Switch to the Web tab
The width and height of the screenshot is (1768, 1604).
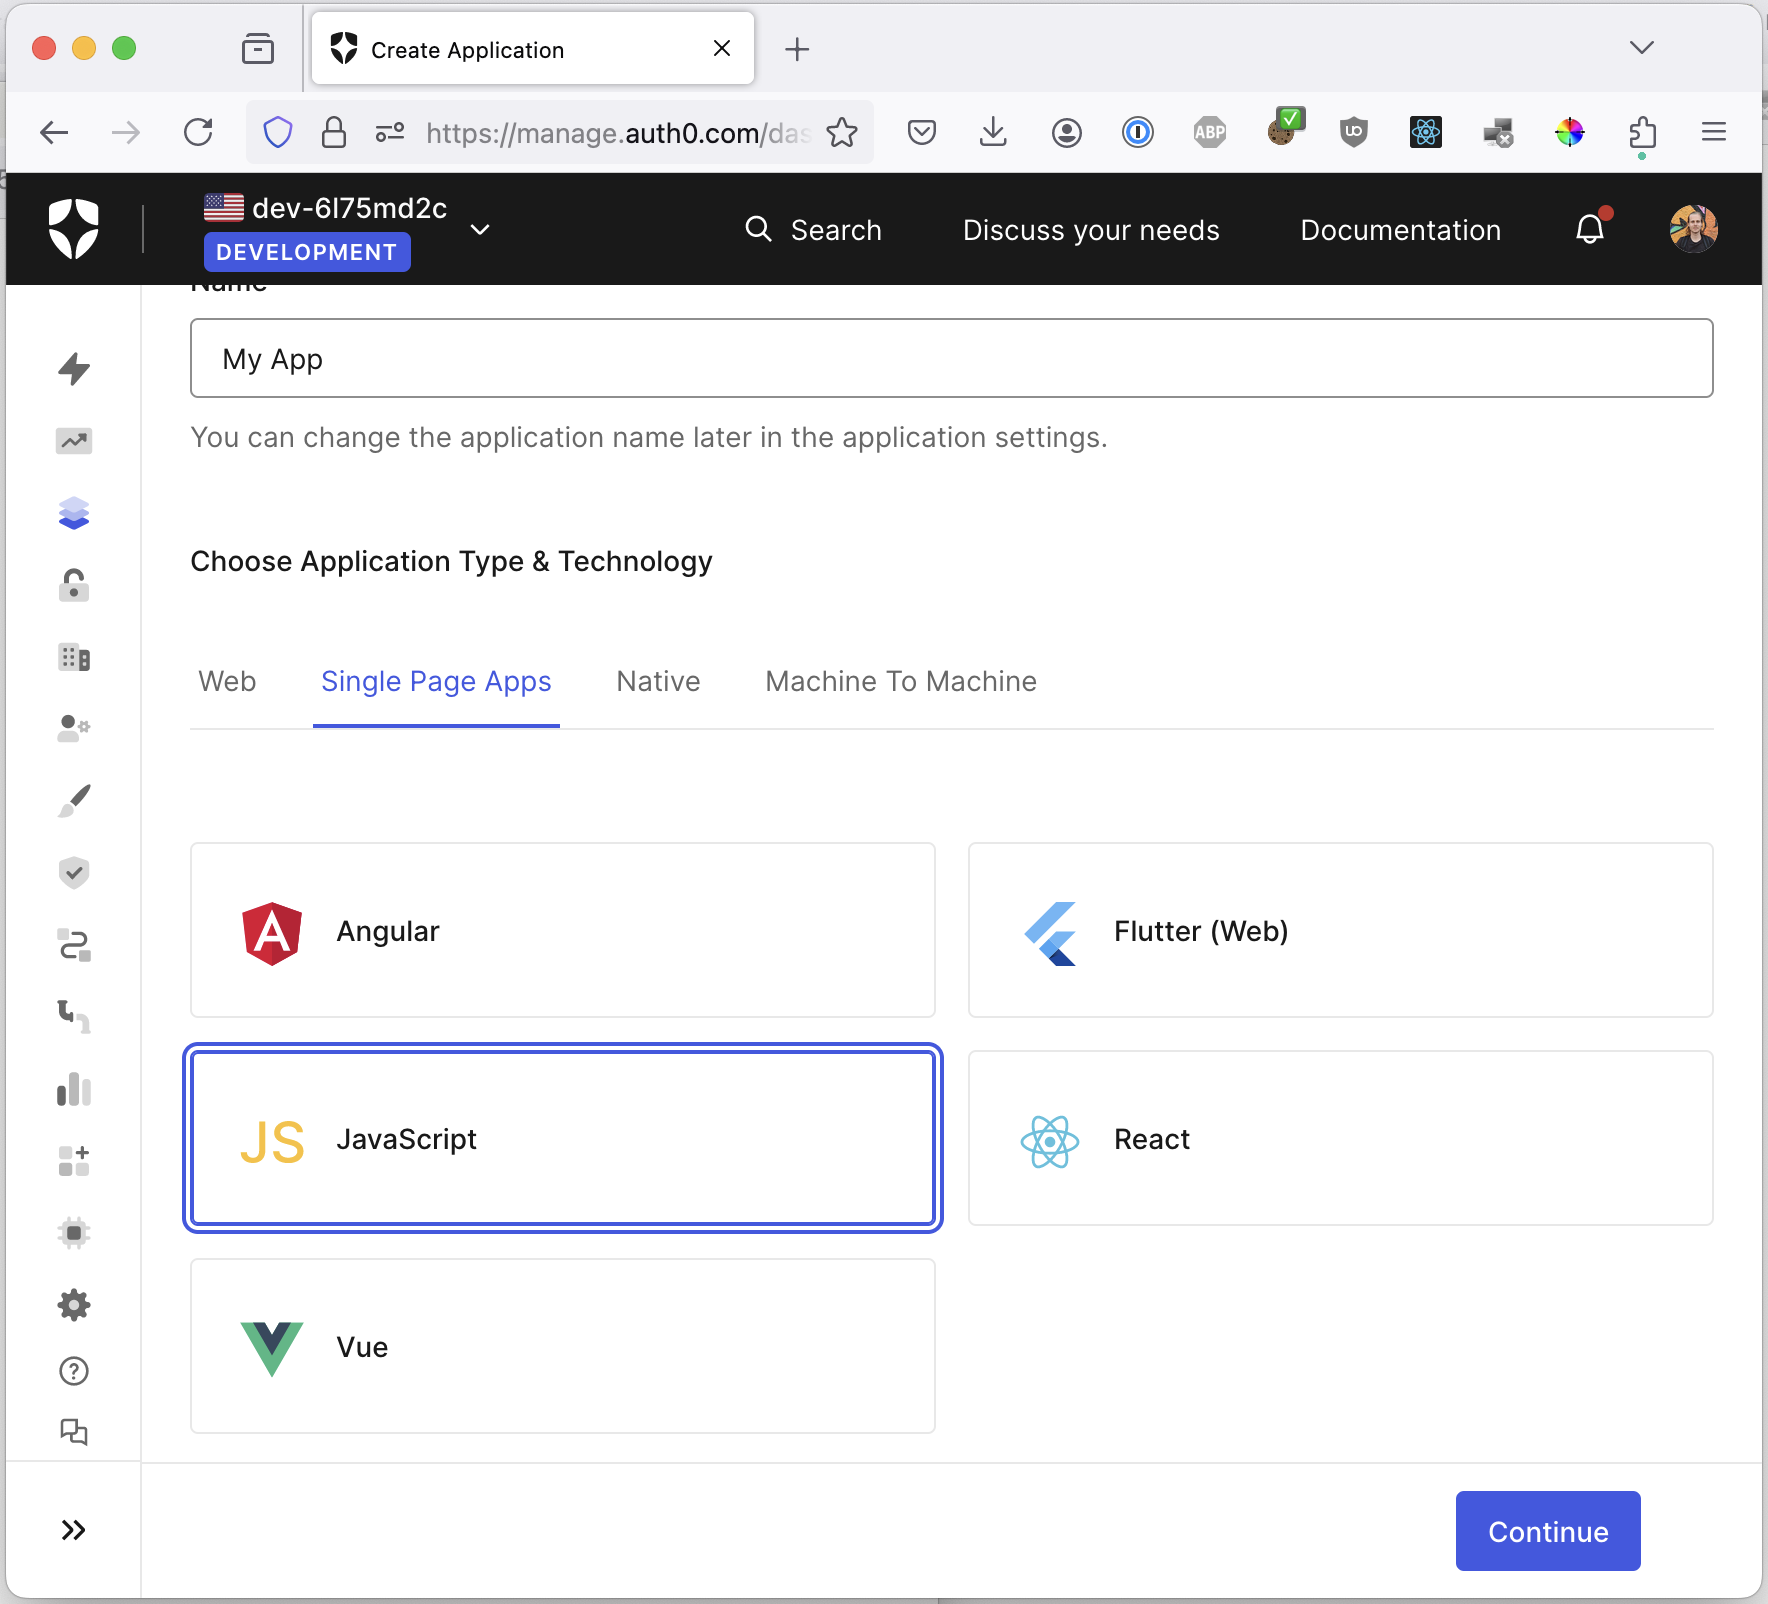(x=227, y=682)
